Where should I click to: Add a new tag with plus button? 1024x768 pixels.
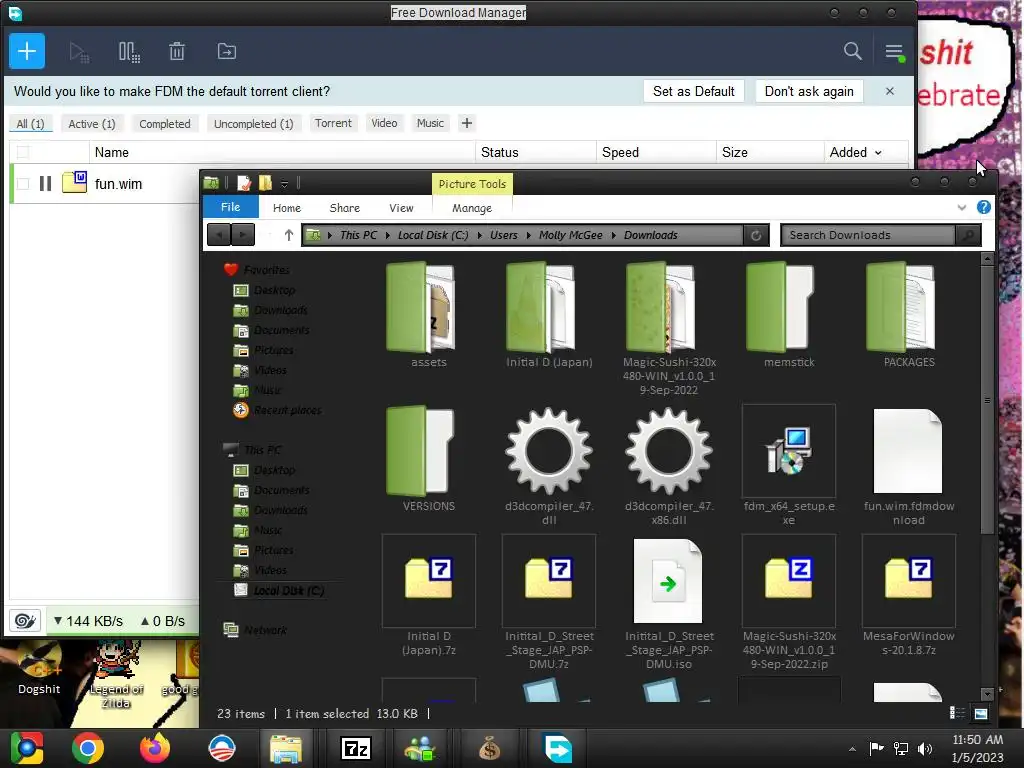tap(466, 123)
